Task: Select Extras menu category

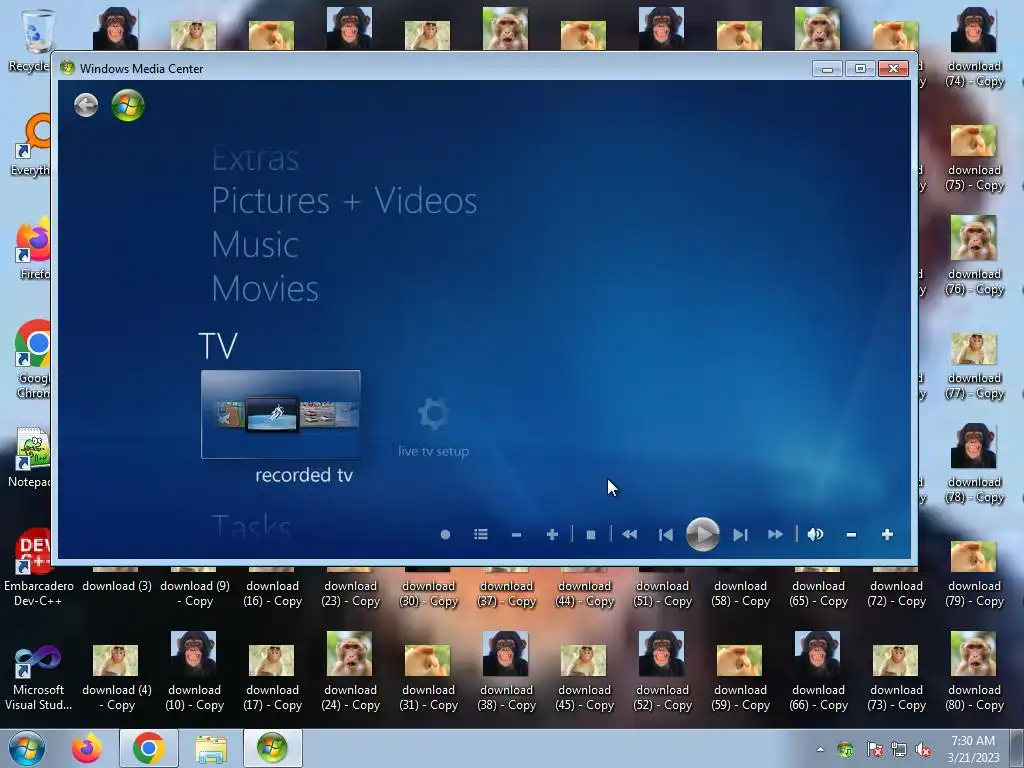Action: pyautogui.click(x=255, y=159)
